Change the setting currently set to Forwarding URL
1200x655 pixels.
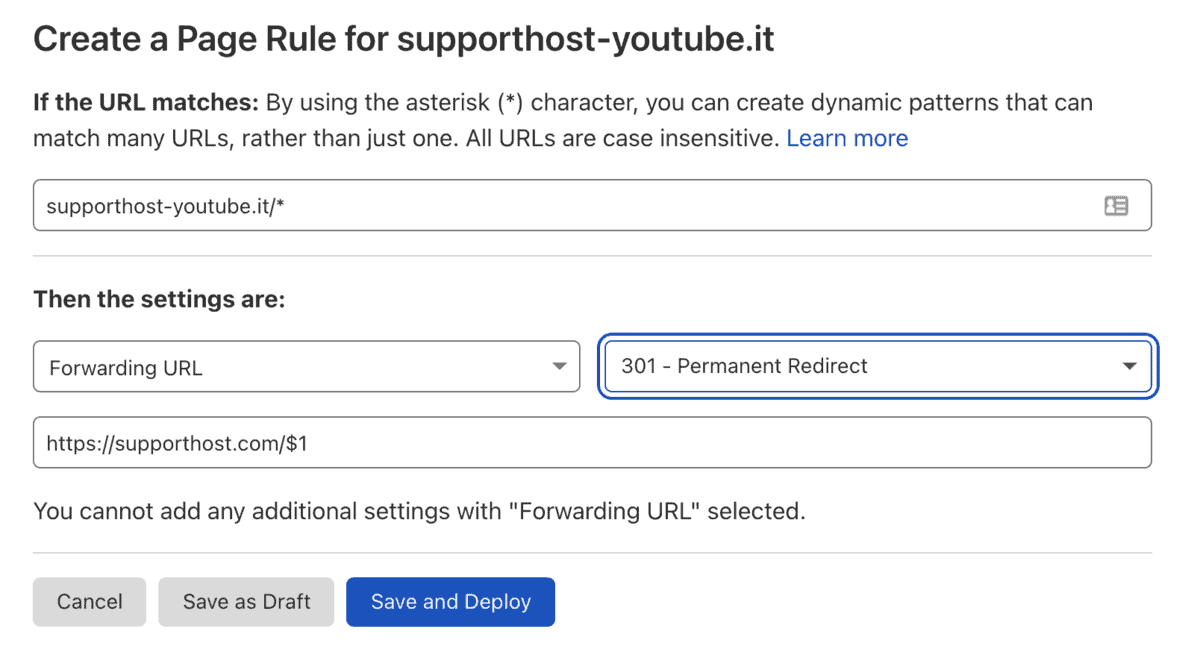307,366
